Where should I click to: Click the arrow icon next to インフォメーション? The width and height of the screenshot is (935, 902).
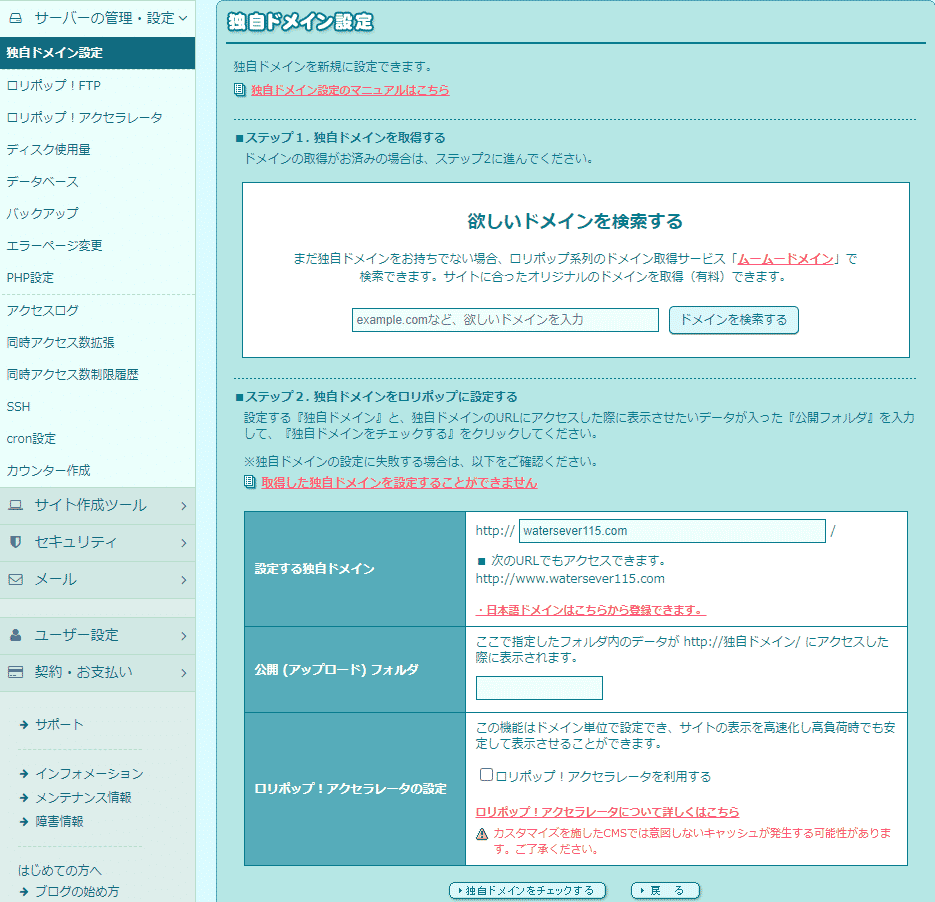click(24, 774)
